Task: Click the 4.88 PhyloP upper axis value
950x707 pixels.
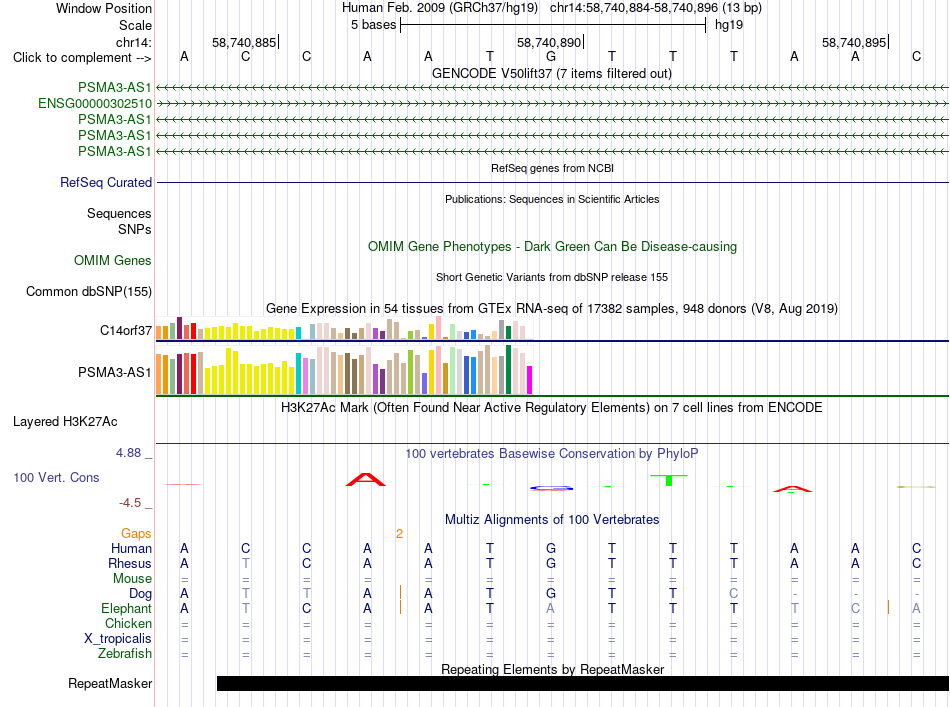Action: tap(128, 453)
